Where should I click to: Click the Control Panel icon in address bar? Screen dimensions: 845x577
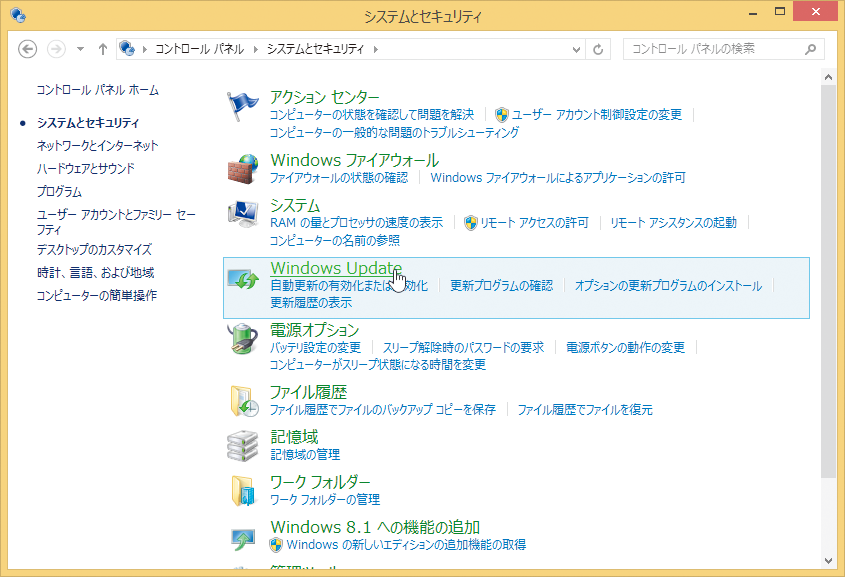point(127,48)
